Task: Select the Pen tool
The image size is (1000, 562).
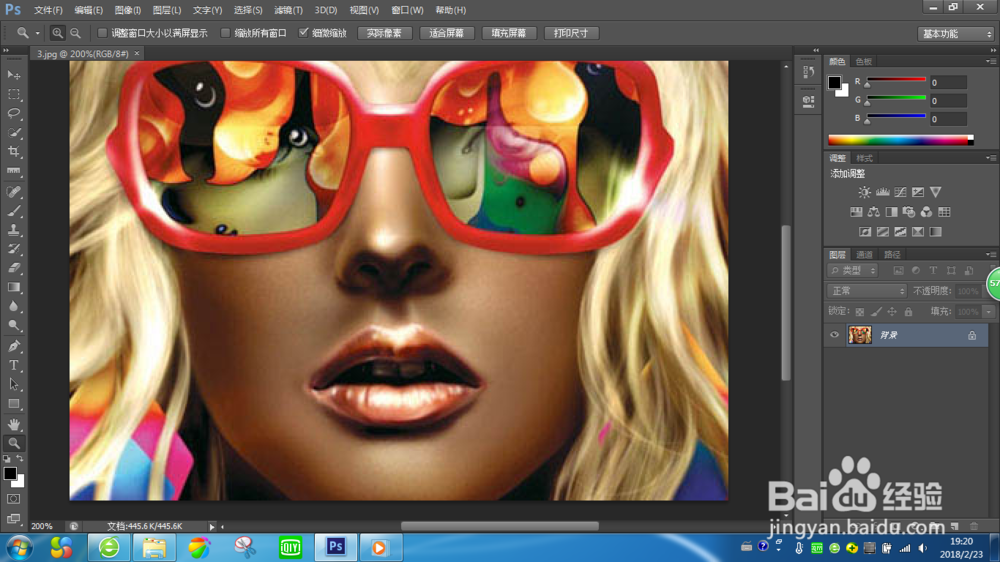Action: (13, 346)
